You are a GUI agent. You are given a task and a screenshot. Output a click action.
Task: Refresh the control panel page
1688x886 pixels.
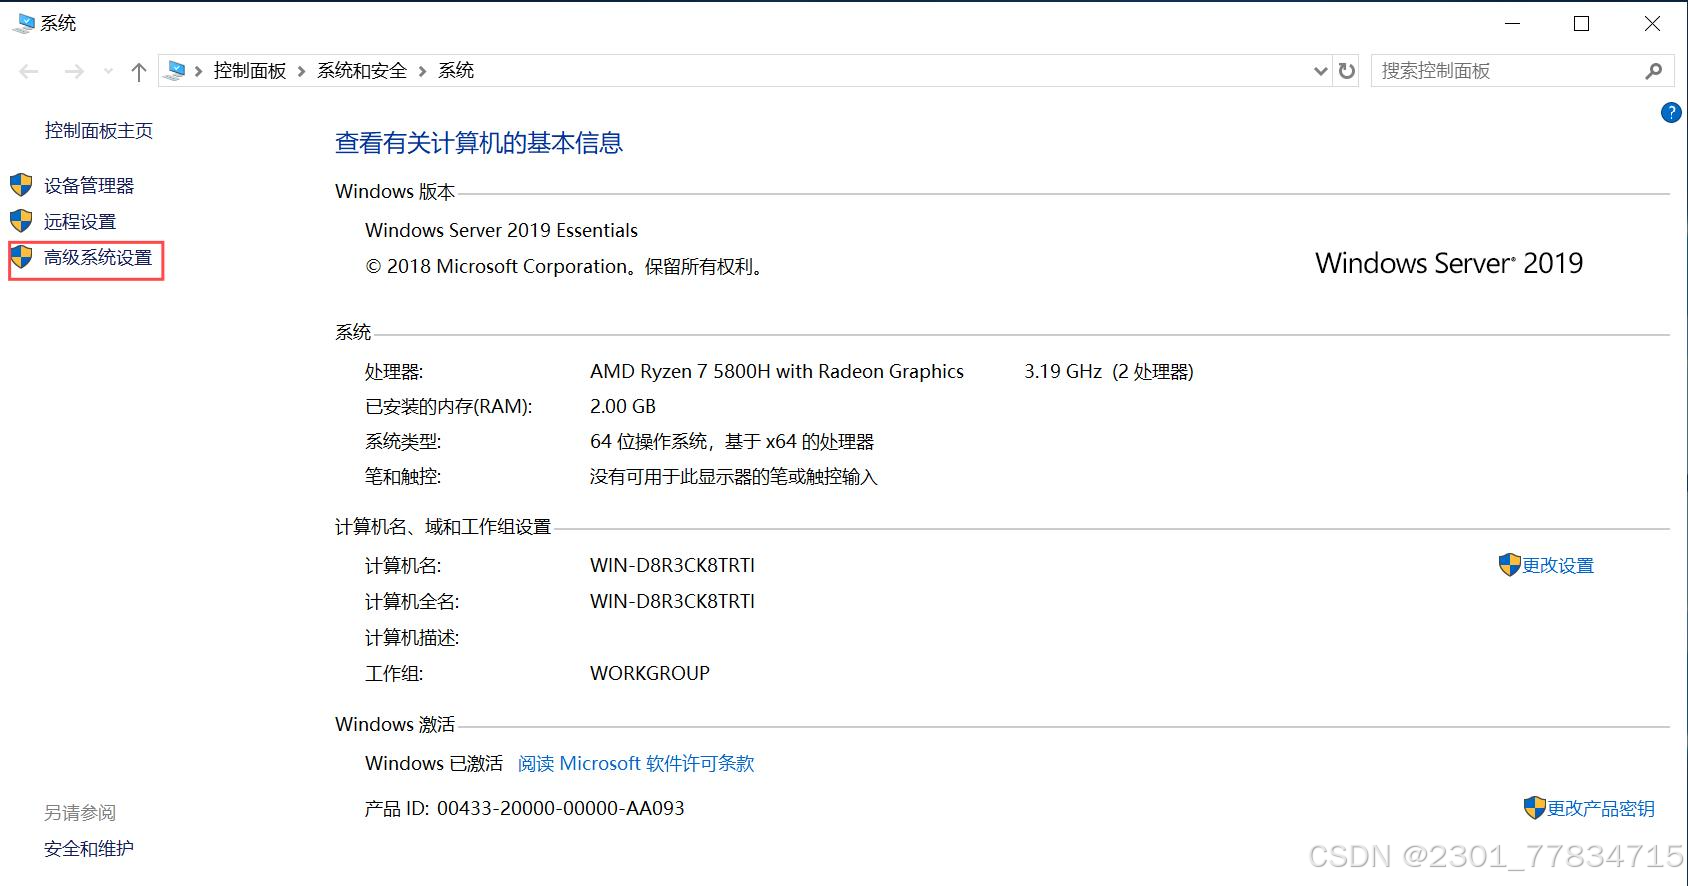1347,71
